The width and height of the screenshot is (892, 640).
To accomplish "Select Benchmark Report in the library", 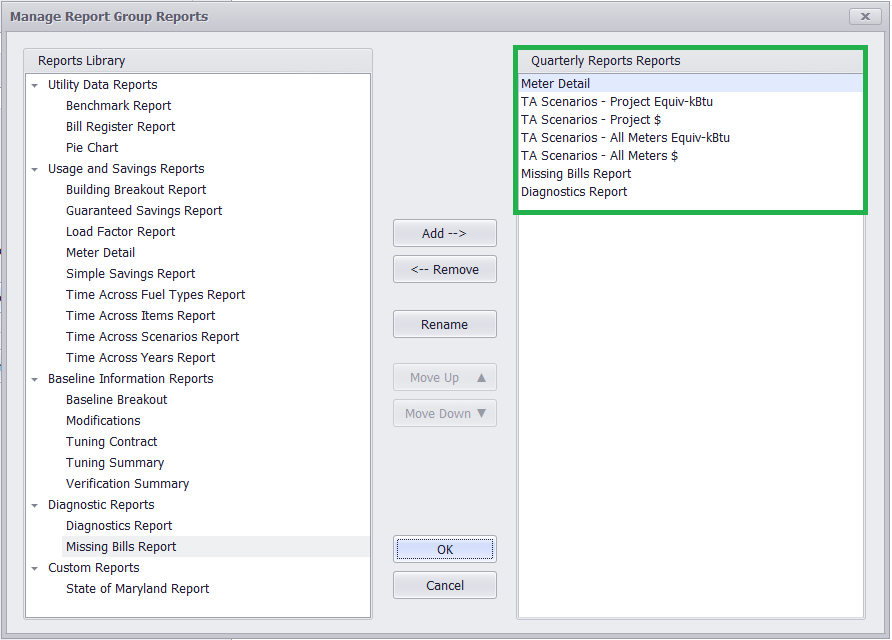I will [x=118, y=106].
